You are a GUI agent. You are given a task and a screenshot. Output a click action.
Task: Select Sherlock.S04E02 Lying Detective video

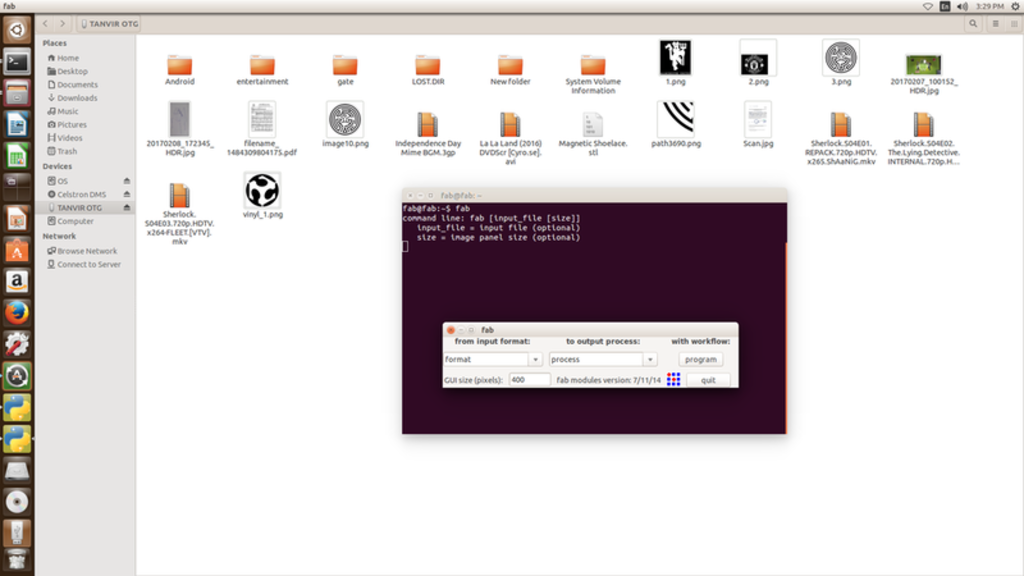[x=923, y=137]
